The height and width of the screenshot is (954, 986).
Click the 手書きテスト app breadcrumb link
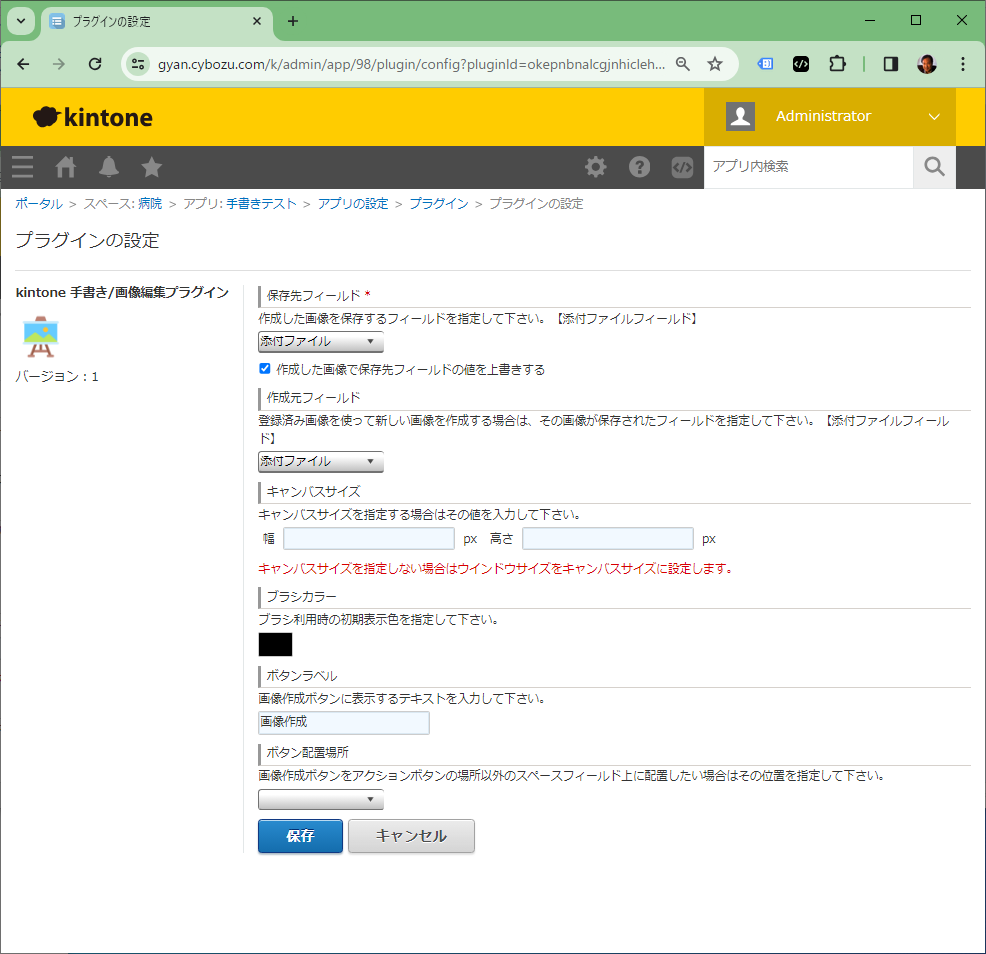pos(262,204)
